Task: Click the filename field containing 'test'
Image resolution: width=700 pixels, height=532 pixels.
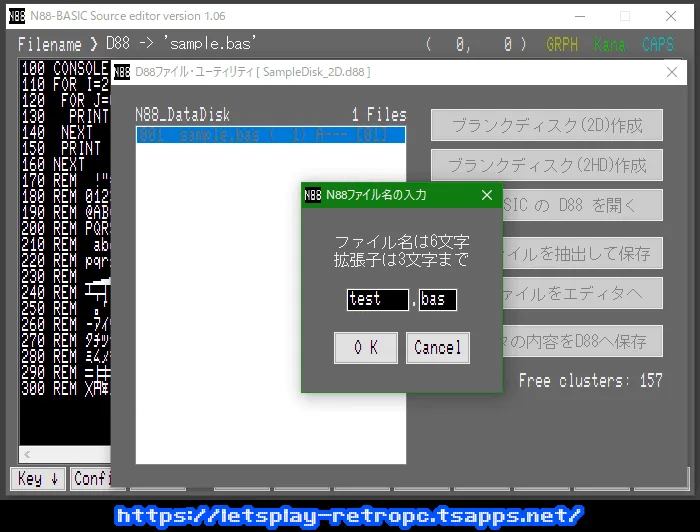Action: coord(377,299)
